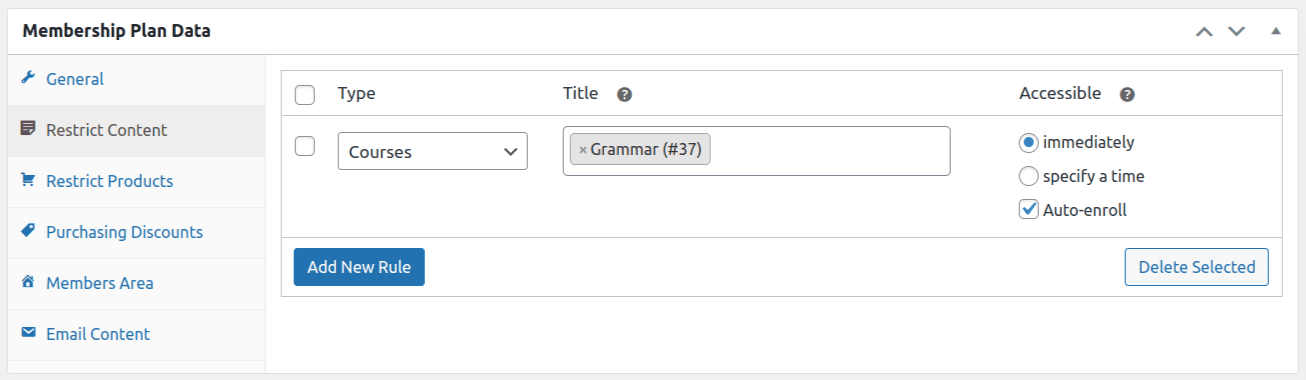Click the envelope icon for Email Content
The height and width of the screenshot is (380, 1306).
pos(28,333)
